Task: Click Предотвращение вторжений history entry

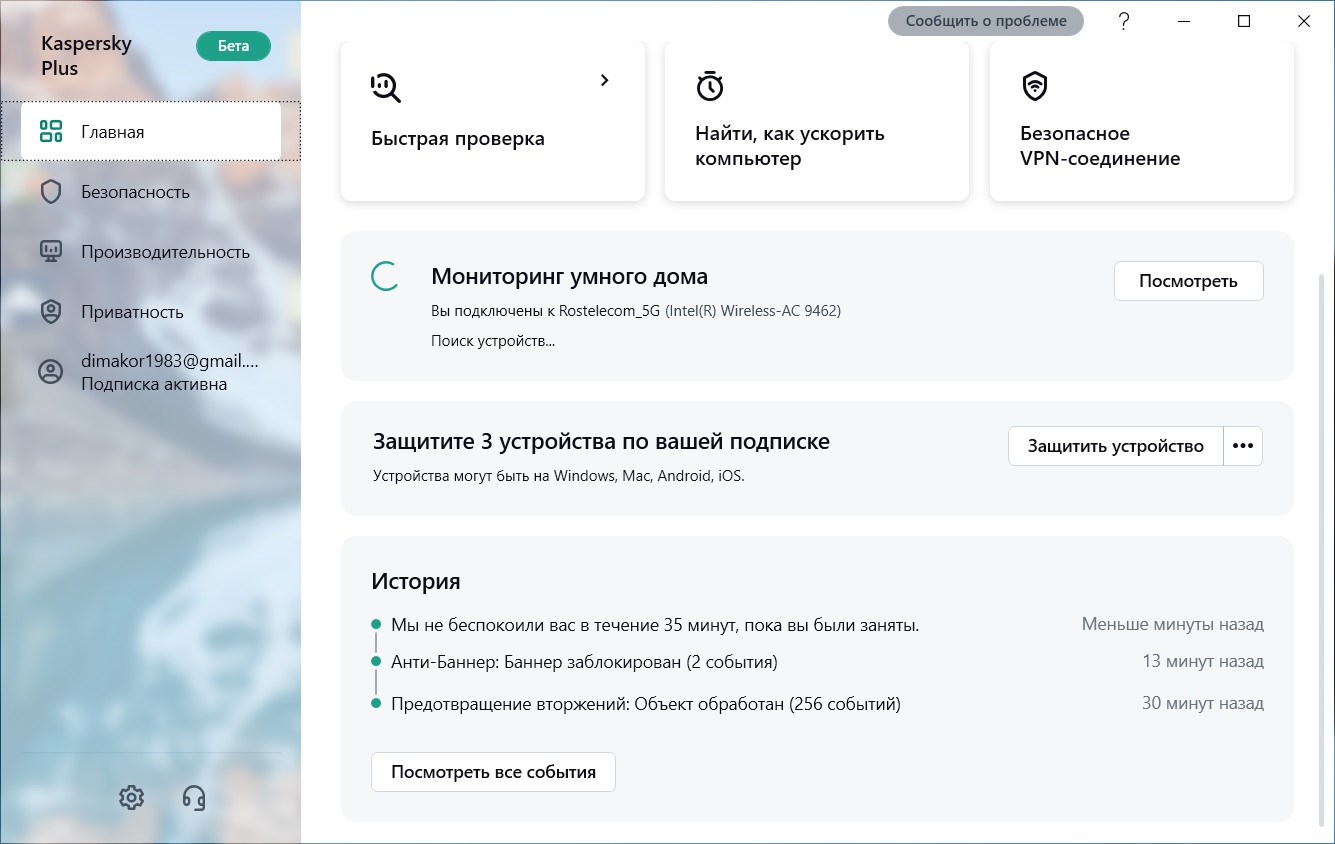Action: 646,704
